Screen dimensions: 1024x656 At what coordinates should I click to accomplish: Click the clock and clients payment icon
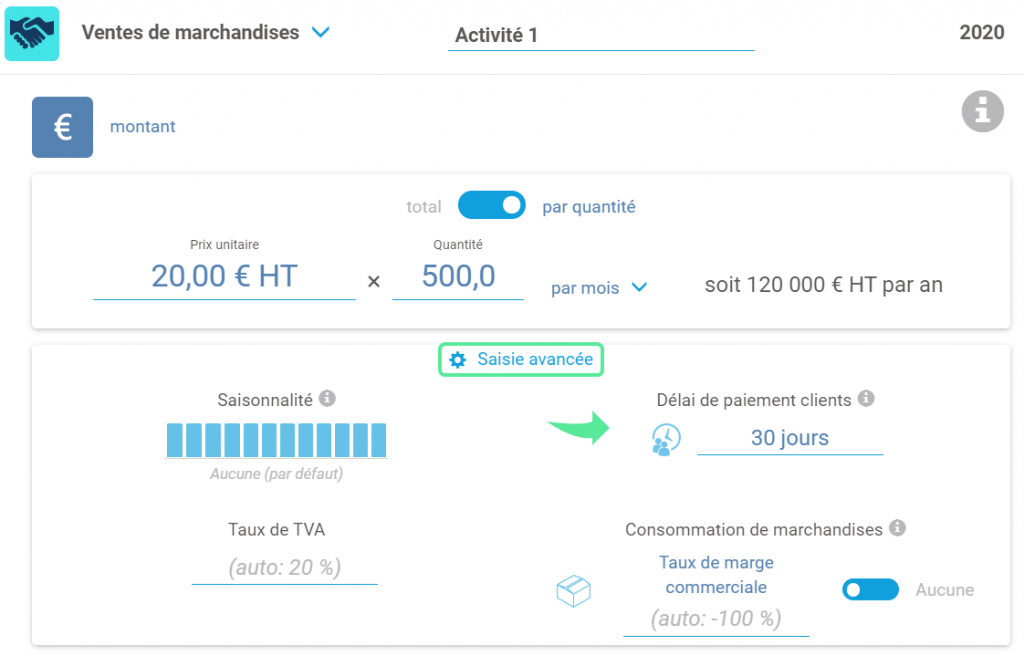pyautogui.click(x=666, y=439)
